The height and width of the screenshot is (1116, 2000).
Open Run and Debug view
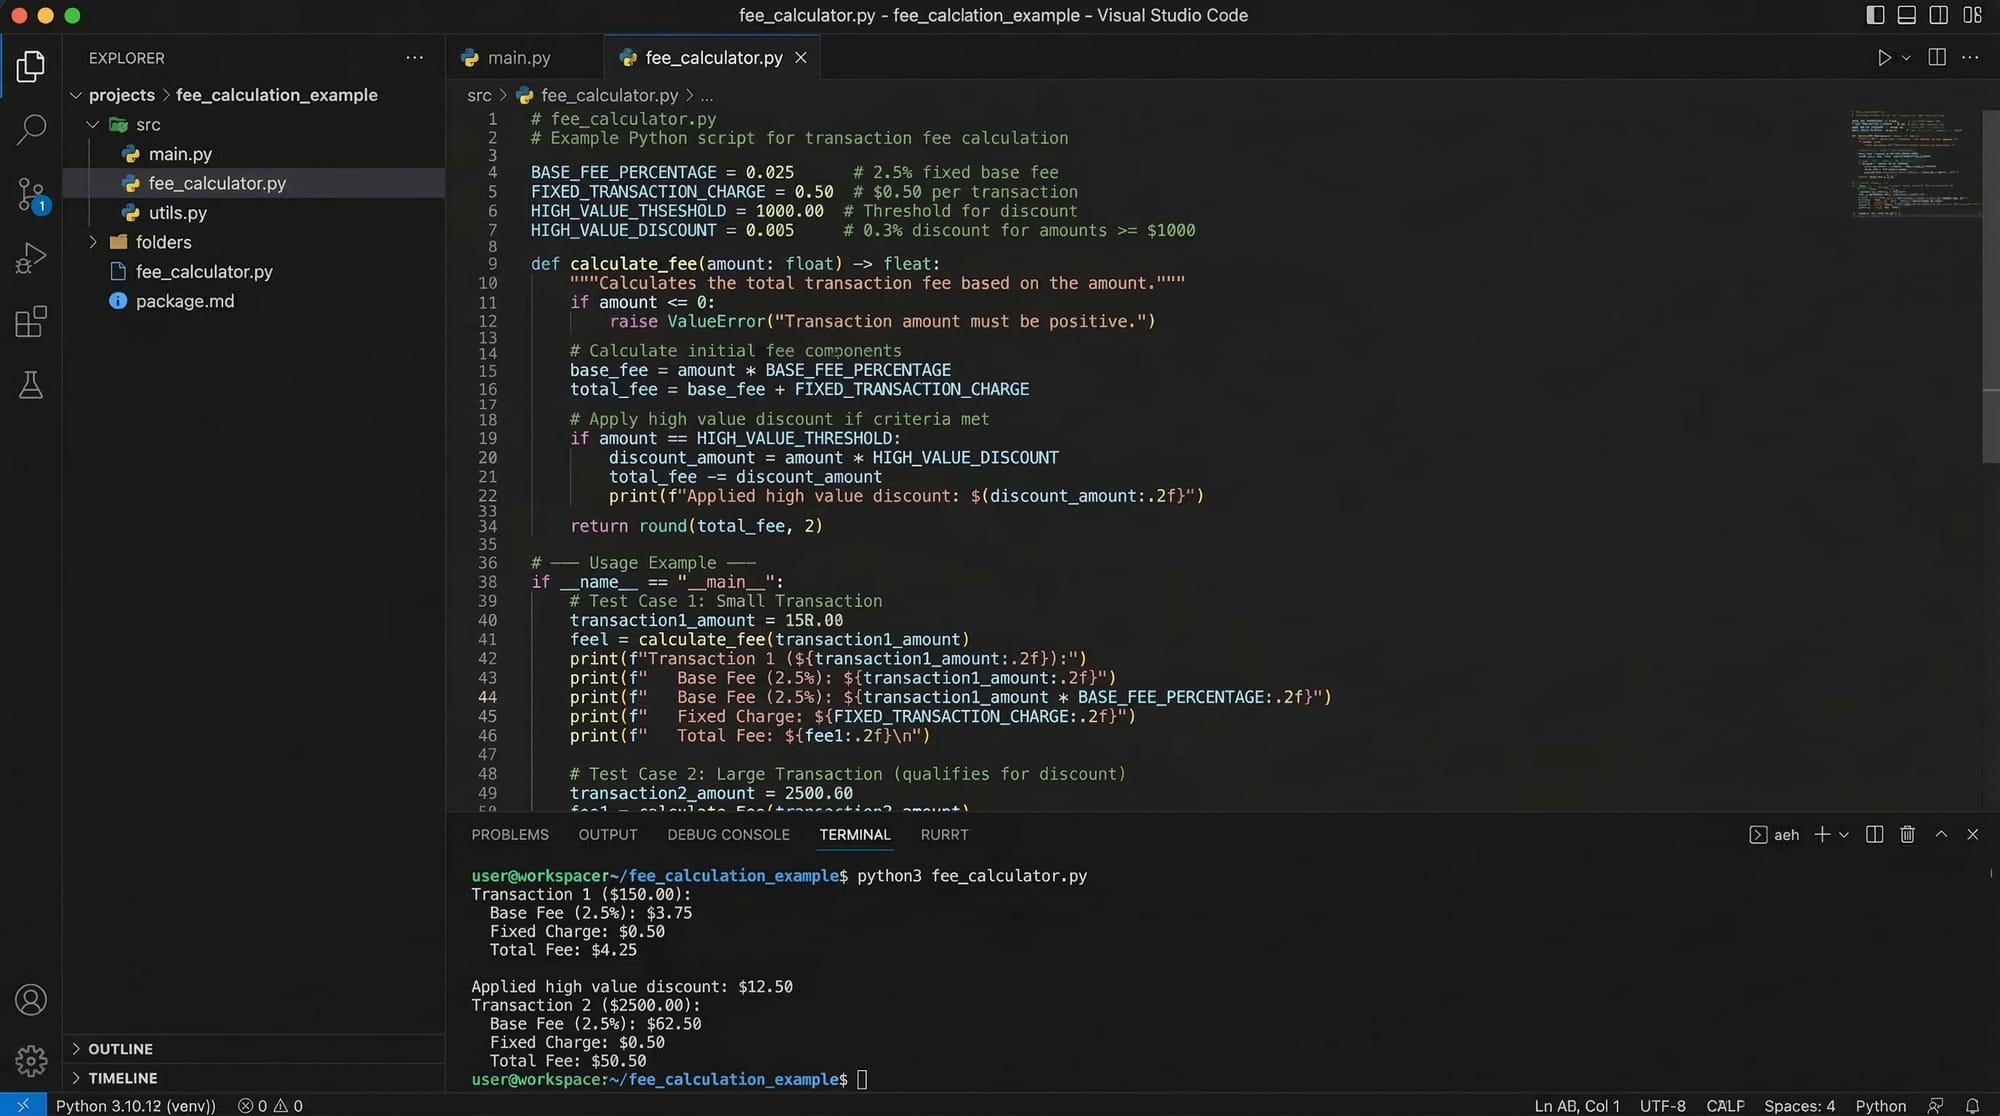click(x=31, y=258)
